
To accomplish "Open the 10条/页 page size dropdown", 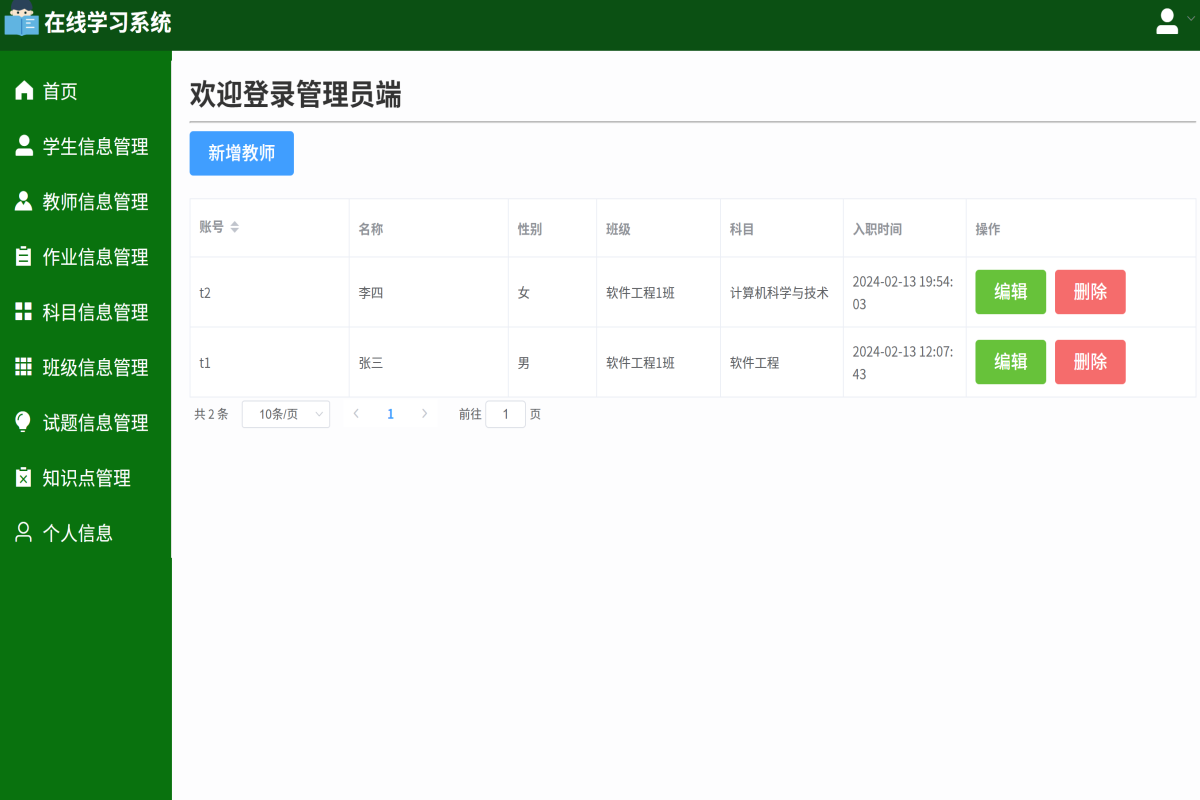I will pyautogui.click(x=285, y=413).
